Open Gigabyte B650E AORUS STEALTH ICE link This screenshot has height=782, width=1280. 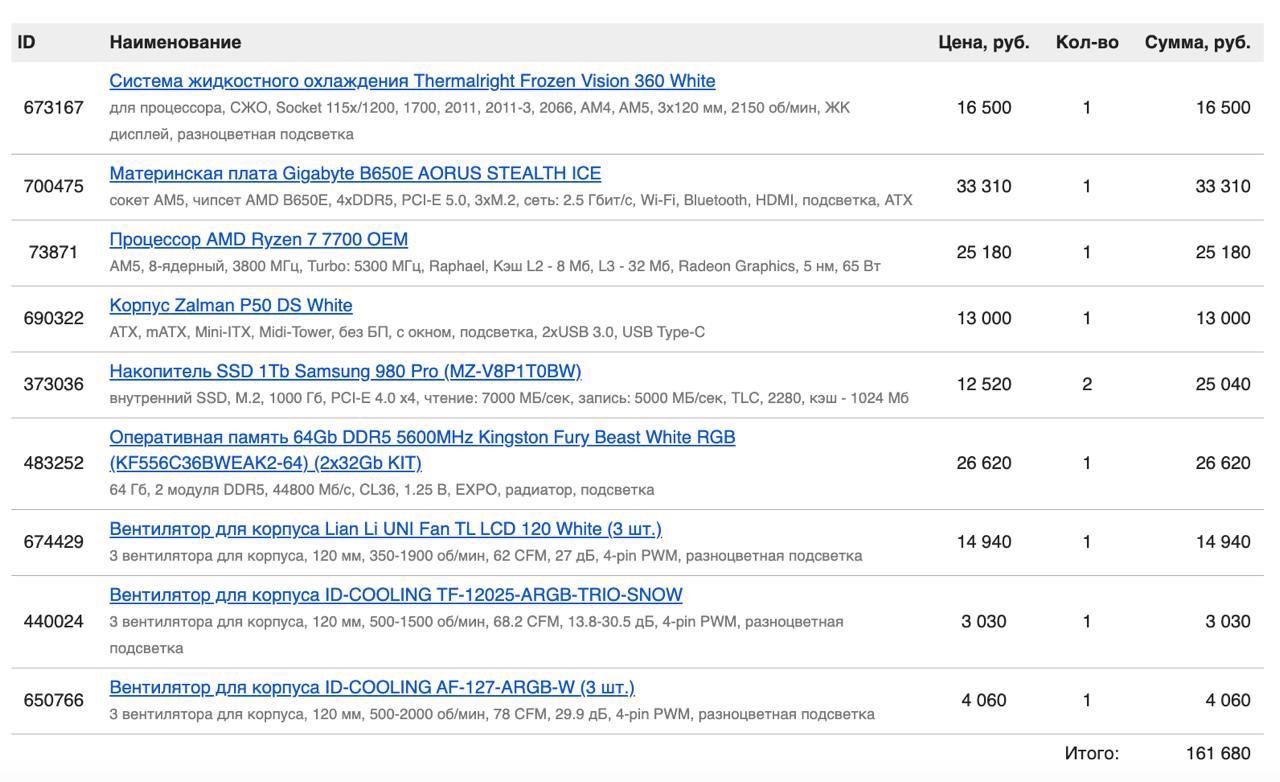[355, 173]
